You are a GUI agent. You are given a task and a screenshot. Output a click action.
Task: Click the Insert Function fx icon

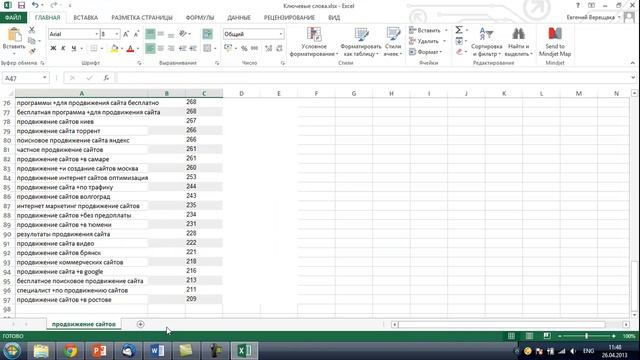click(106, 78)
